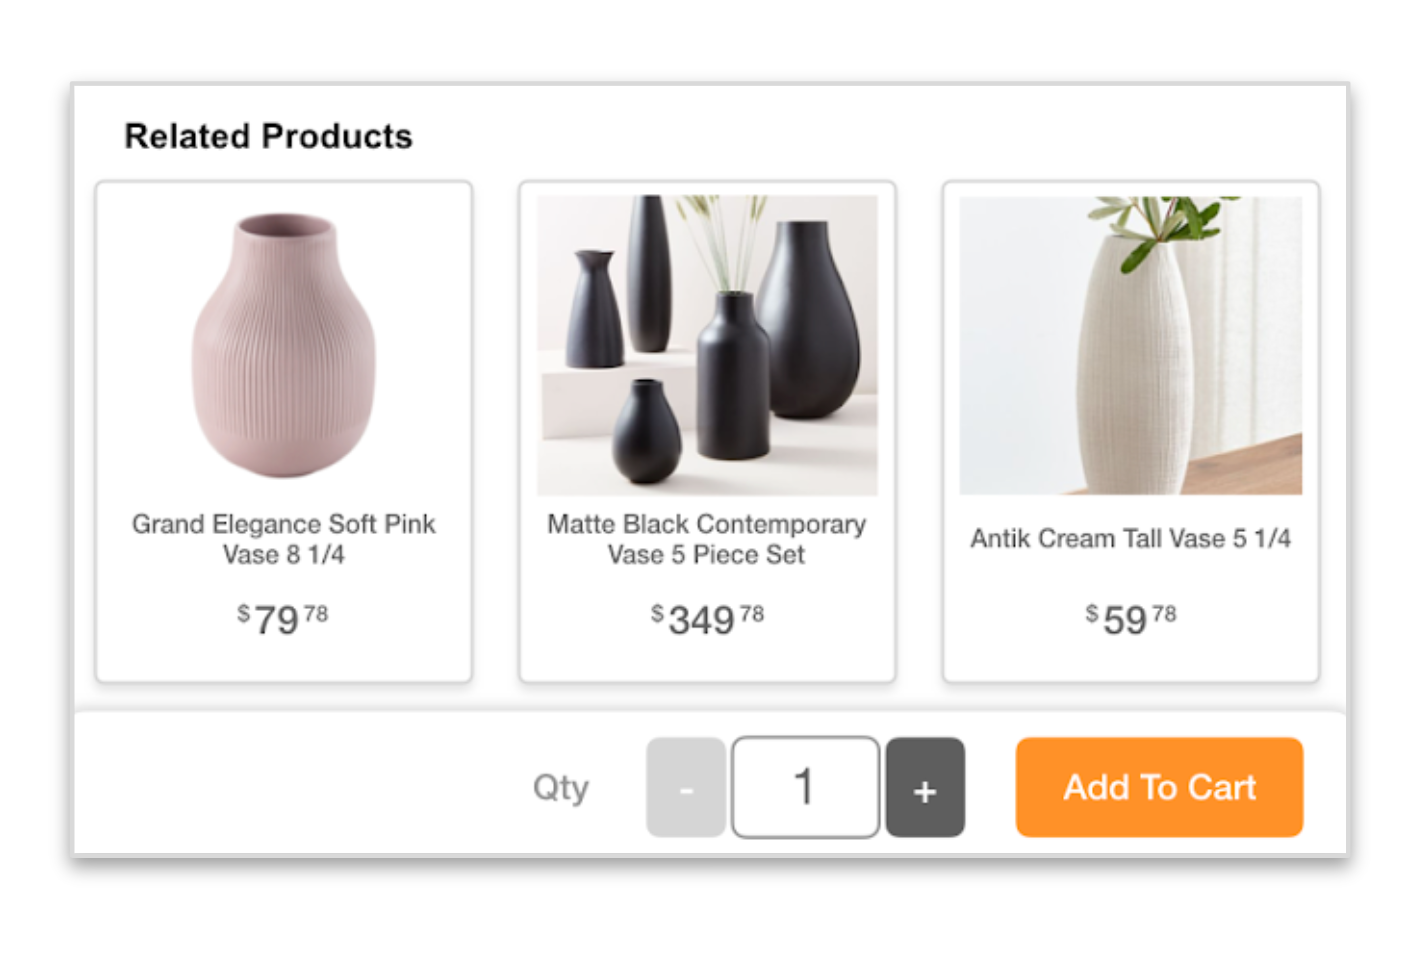Screen dimensions: 1420x960
Task: Open the cream tall vase product image
Action: [1131, 345]
